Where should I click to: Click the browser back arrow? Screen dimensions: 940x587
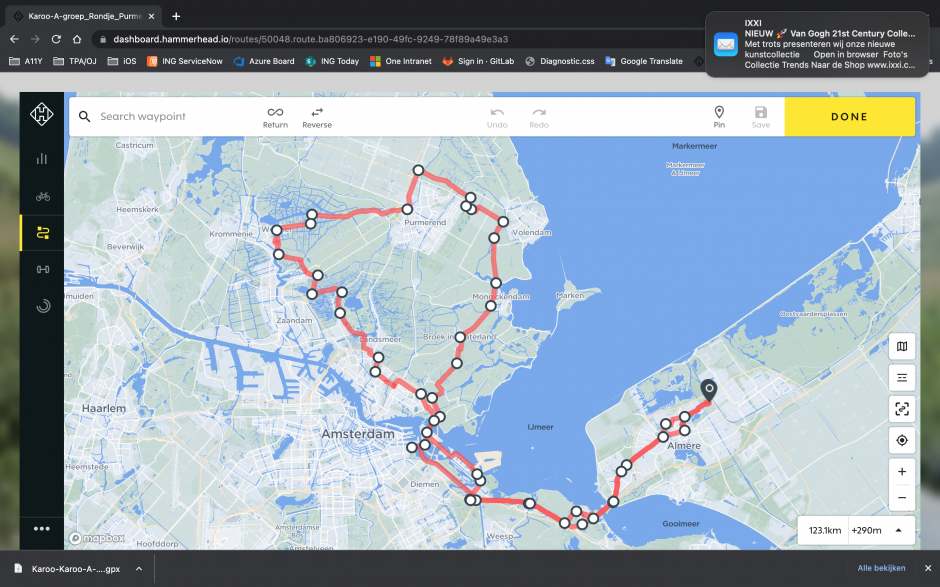tap(14, 39)
